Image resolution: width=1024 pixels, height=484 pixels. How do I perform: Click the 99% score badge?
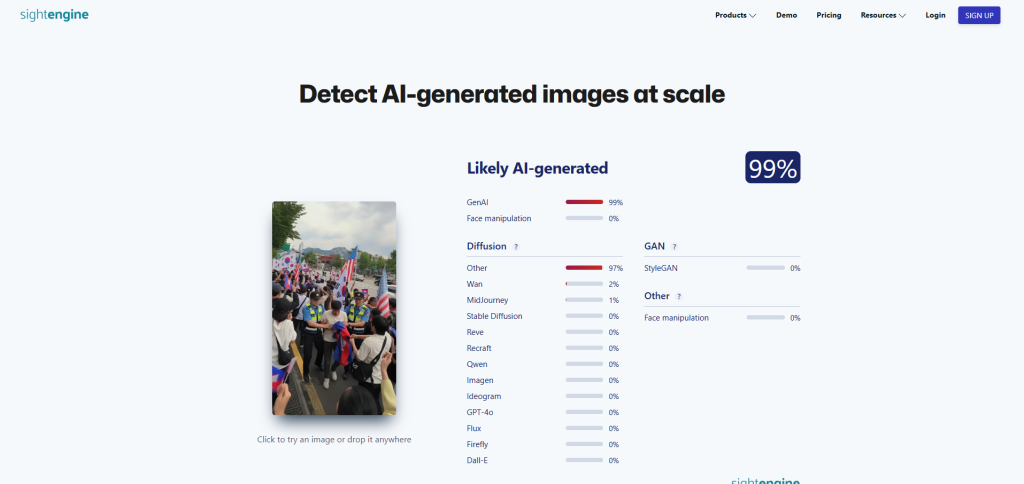772,168
